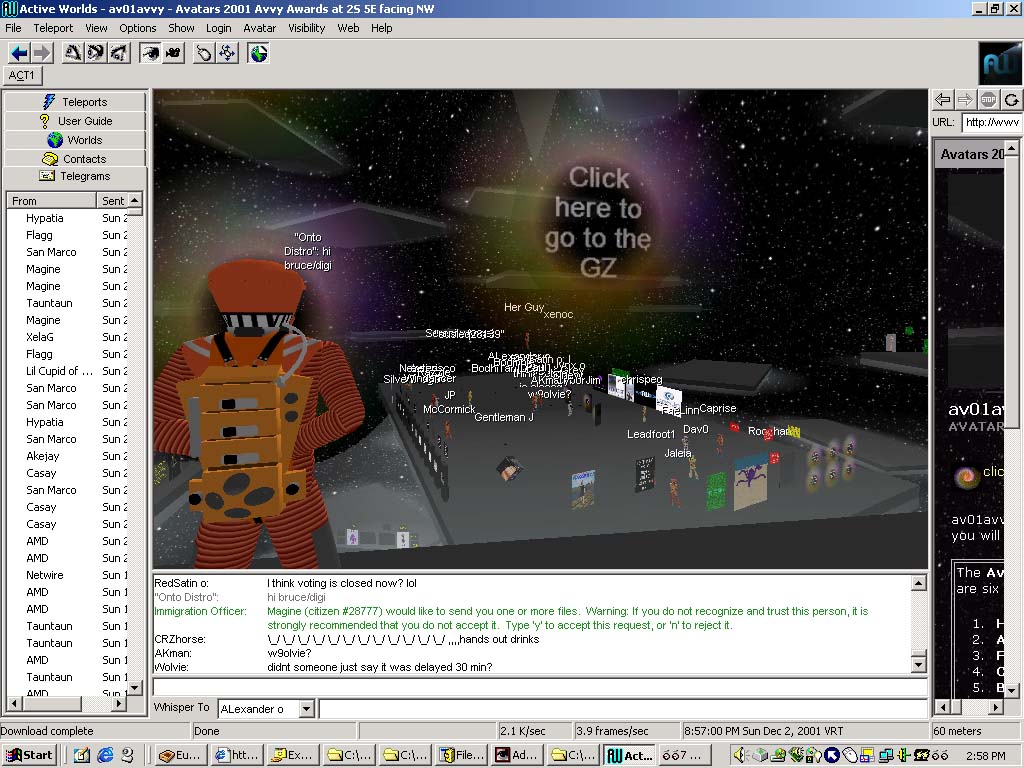Reload the web page with refresh icon
The height and width of the screenshot is (768, 1024).
click(1011, 99)
